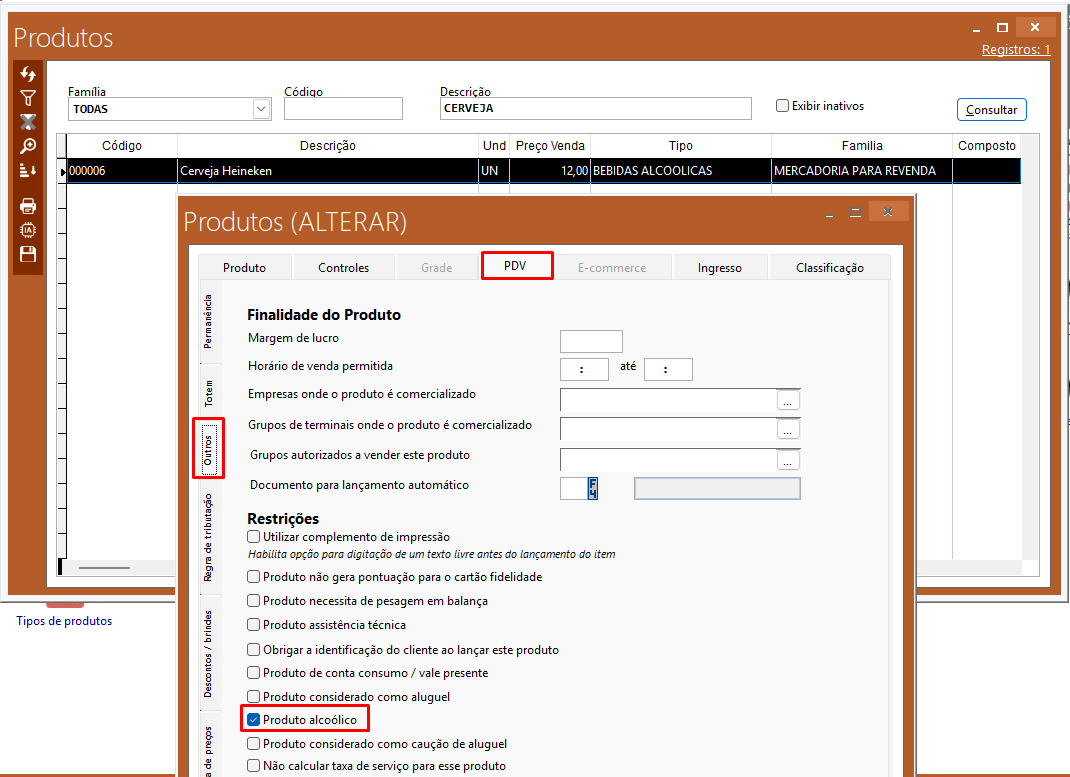This screenshot has height=777, width=1070.
Task: Click the floppy disk save icon
Action: 28,254
